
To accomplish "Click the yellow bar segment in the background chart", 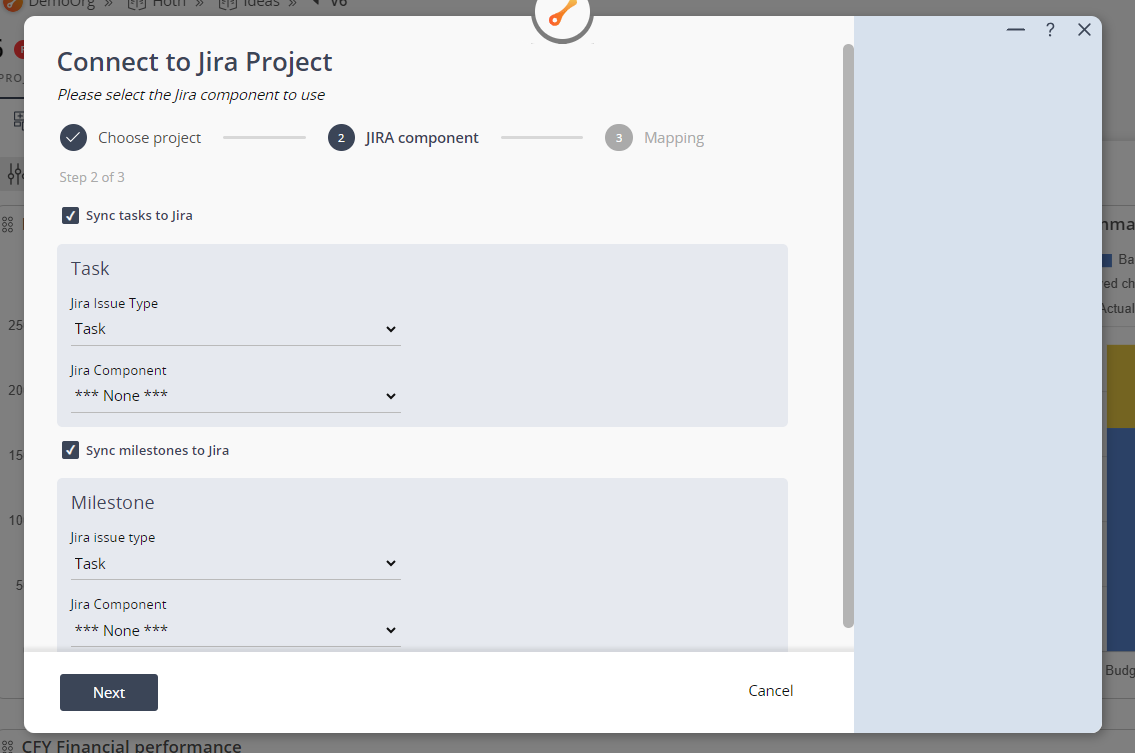I will (1121, 387).
